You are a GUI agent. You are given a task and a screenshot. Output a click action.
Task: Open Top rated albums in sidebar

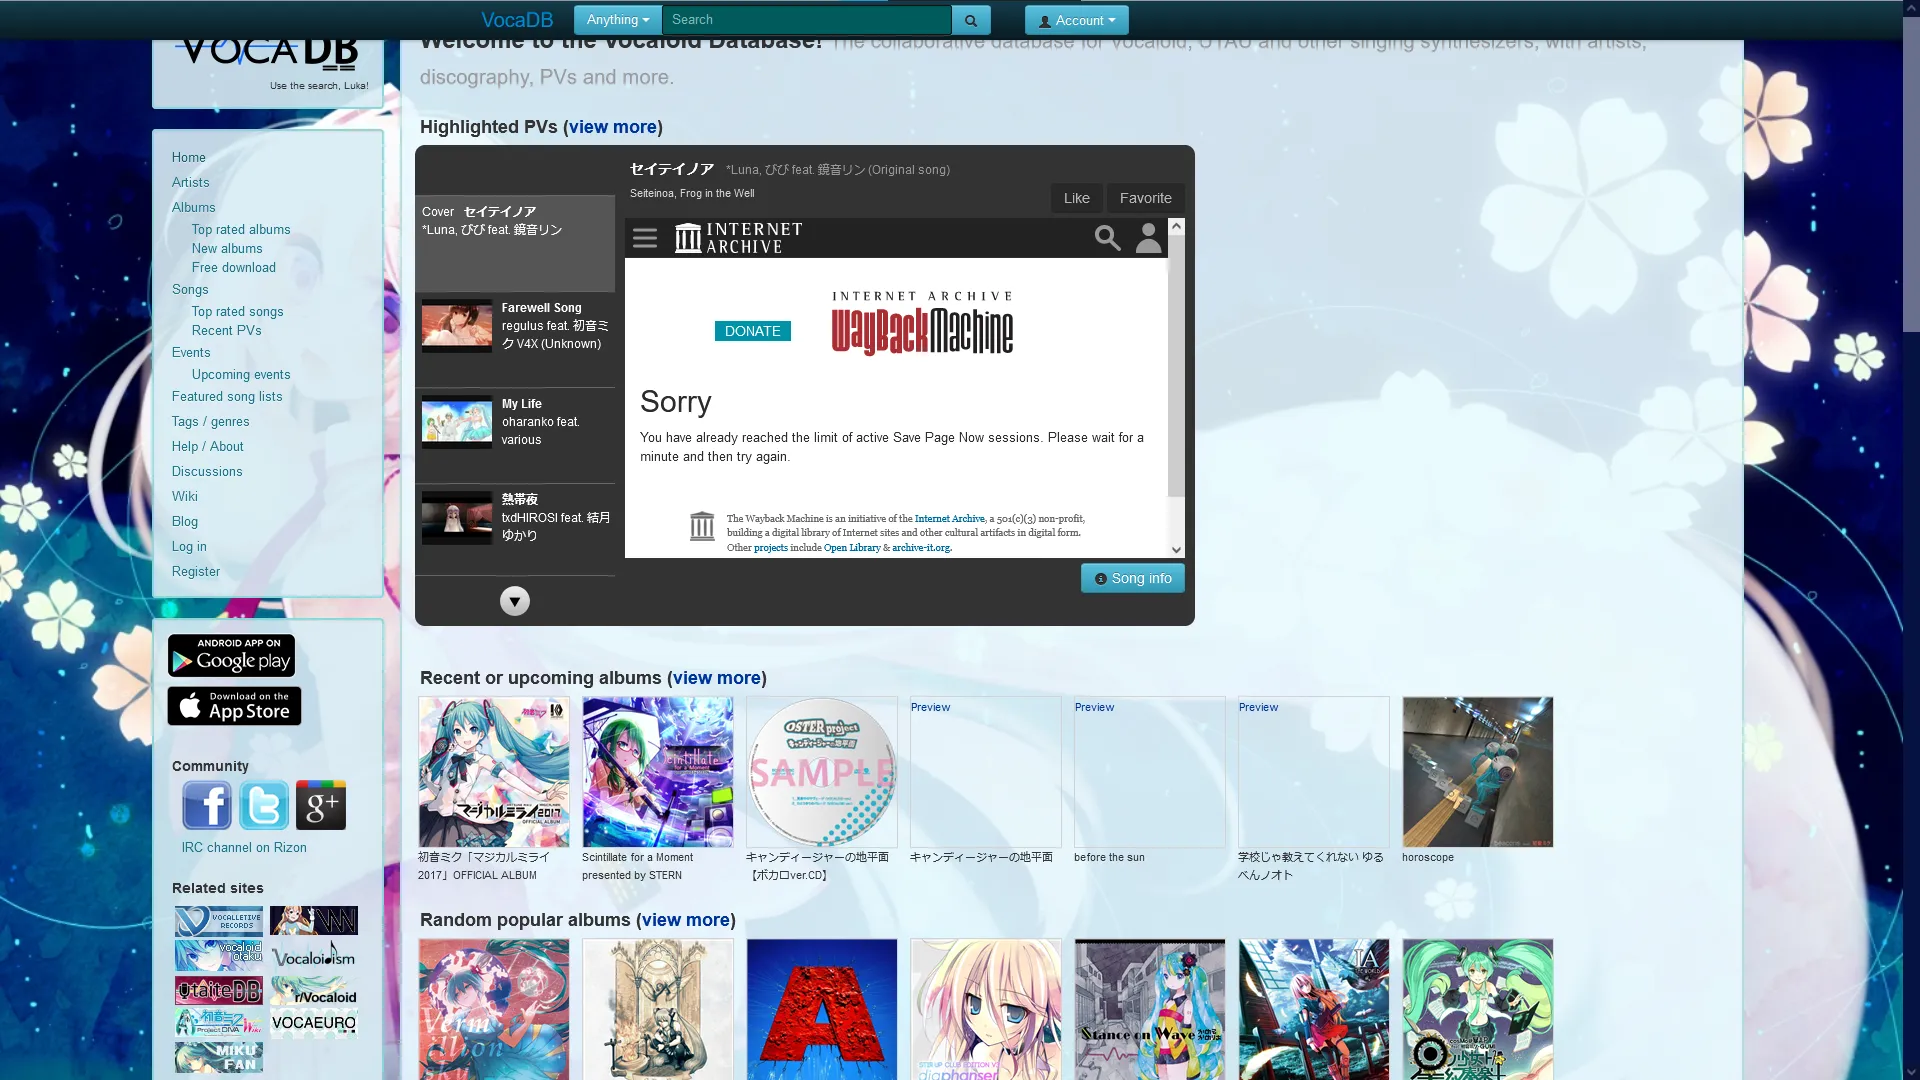point(241,229)
